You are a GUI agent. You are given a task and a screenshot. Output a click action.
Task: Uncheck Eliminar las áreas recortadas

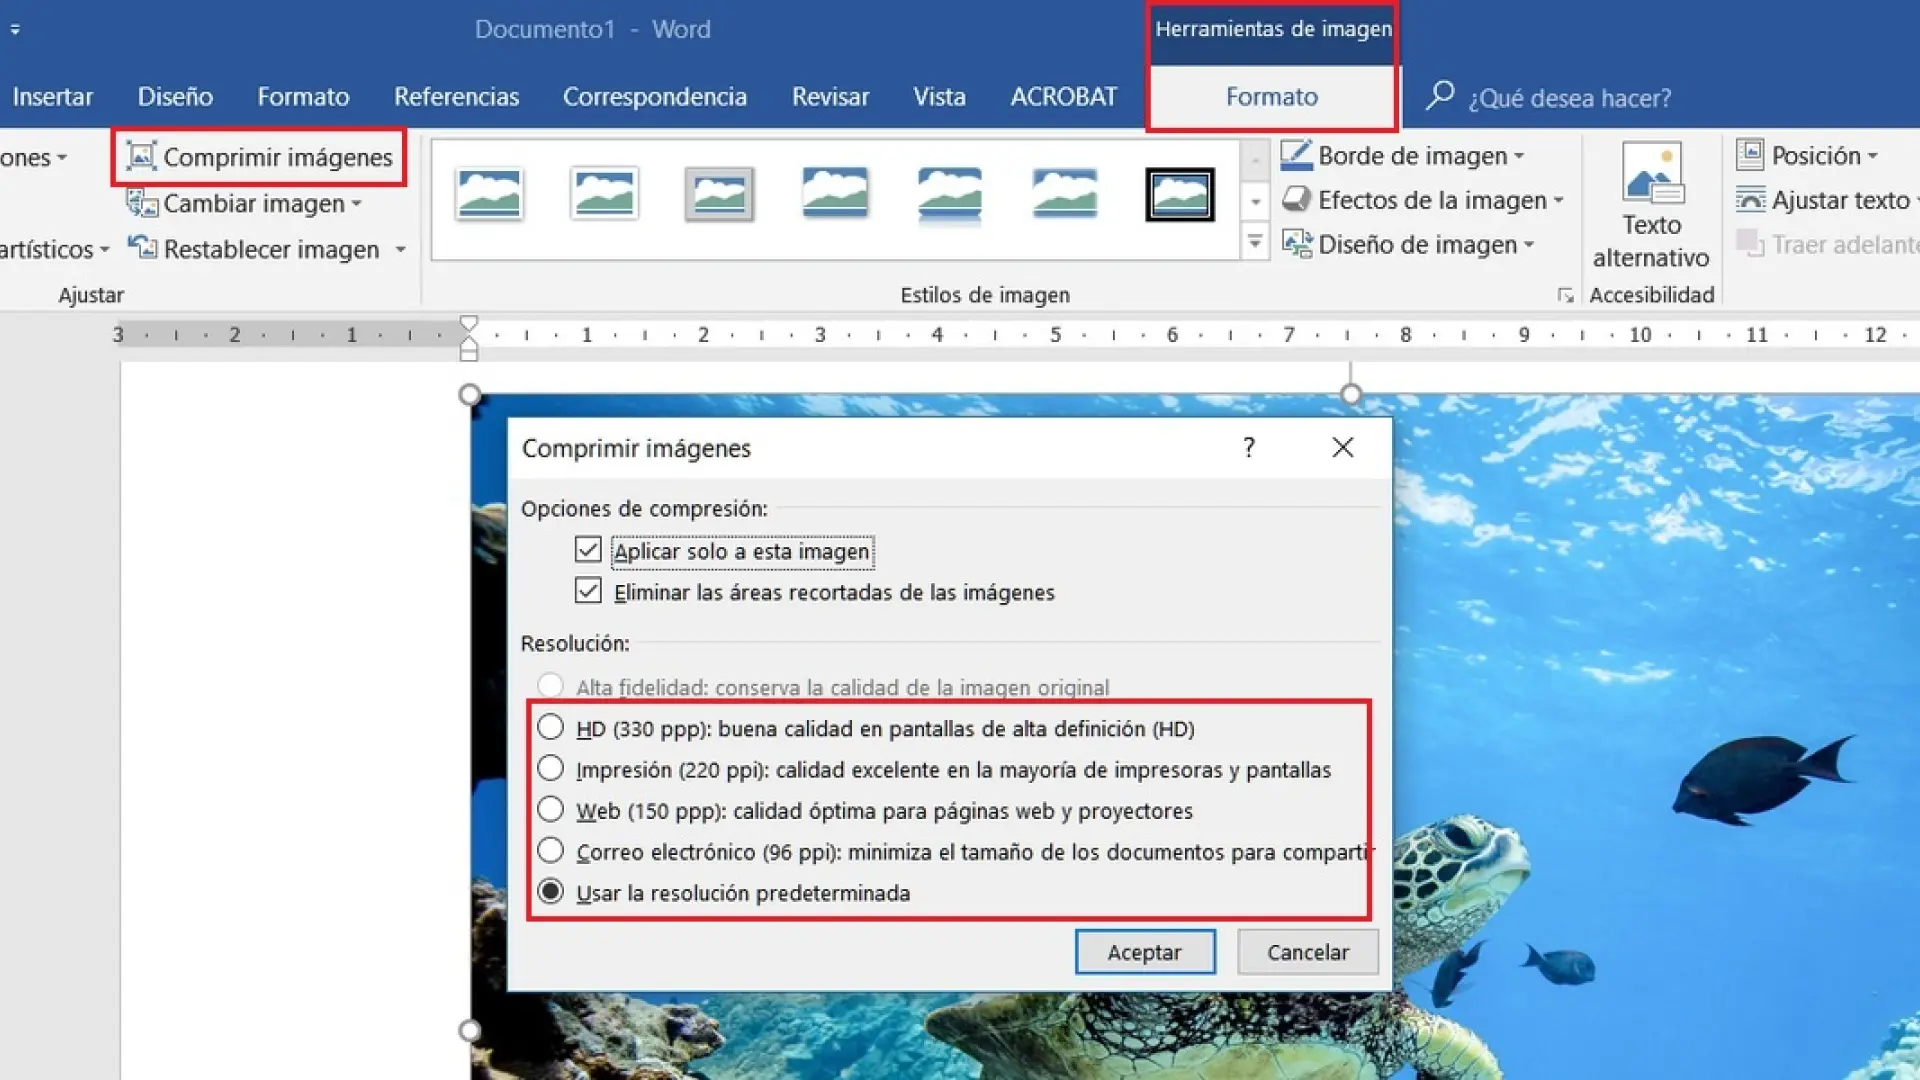(x=588, y=591)
